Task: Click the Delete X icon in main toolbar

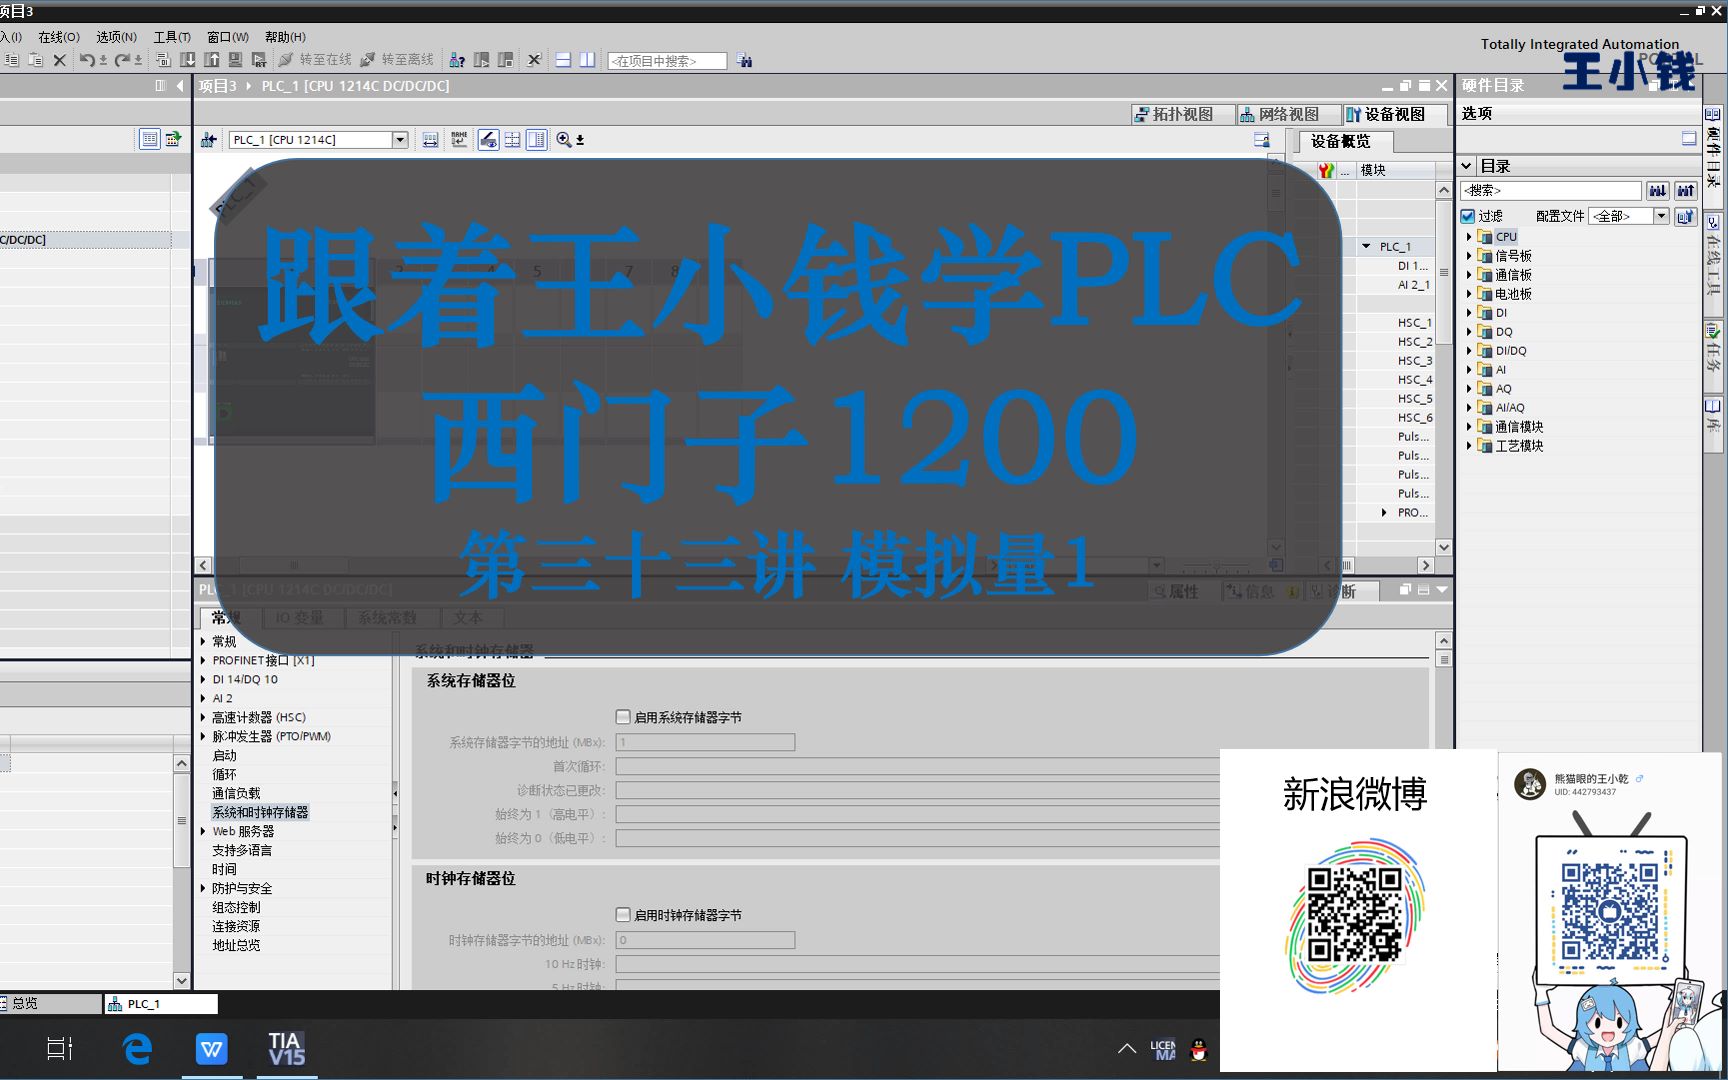Action: [59, 60]
